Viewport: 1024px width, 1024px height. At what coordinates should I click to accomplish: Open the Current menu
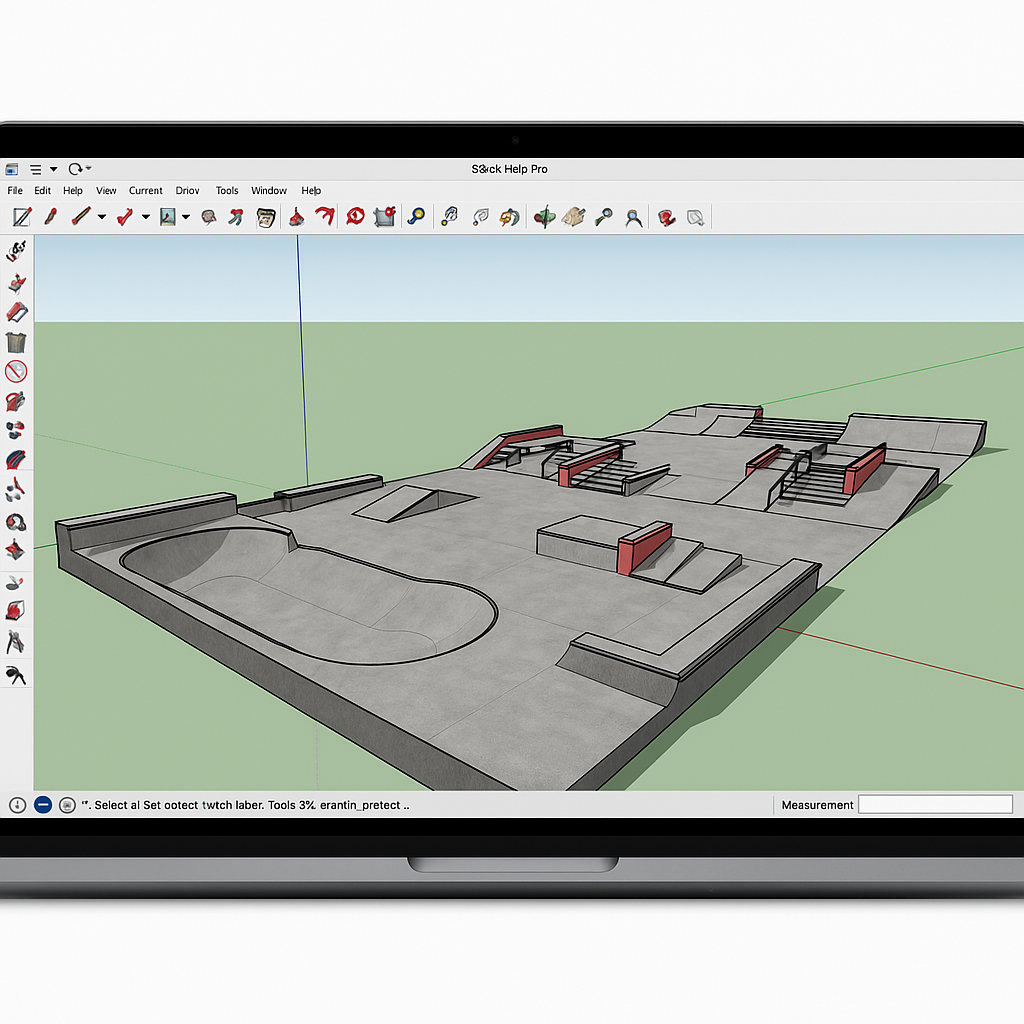(x=145, y=191)
